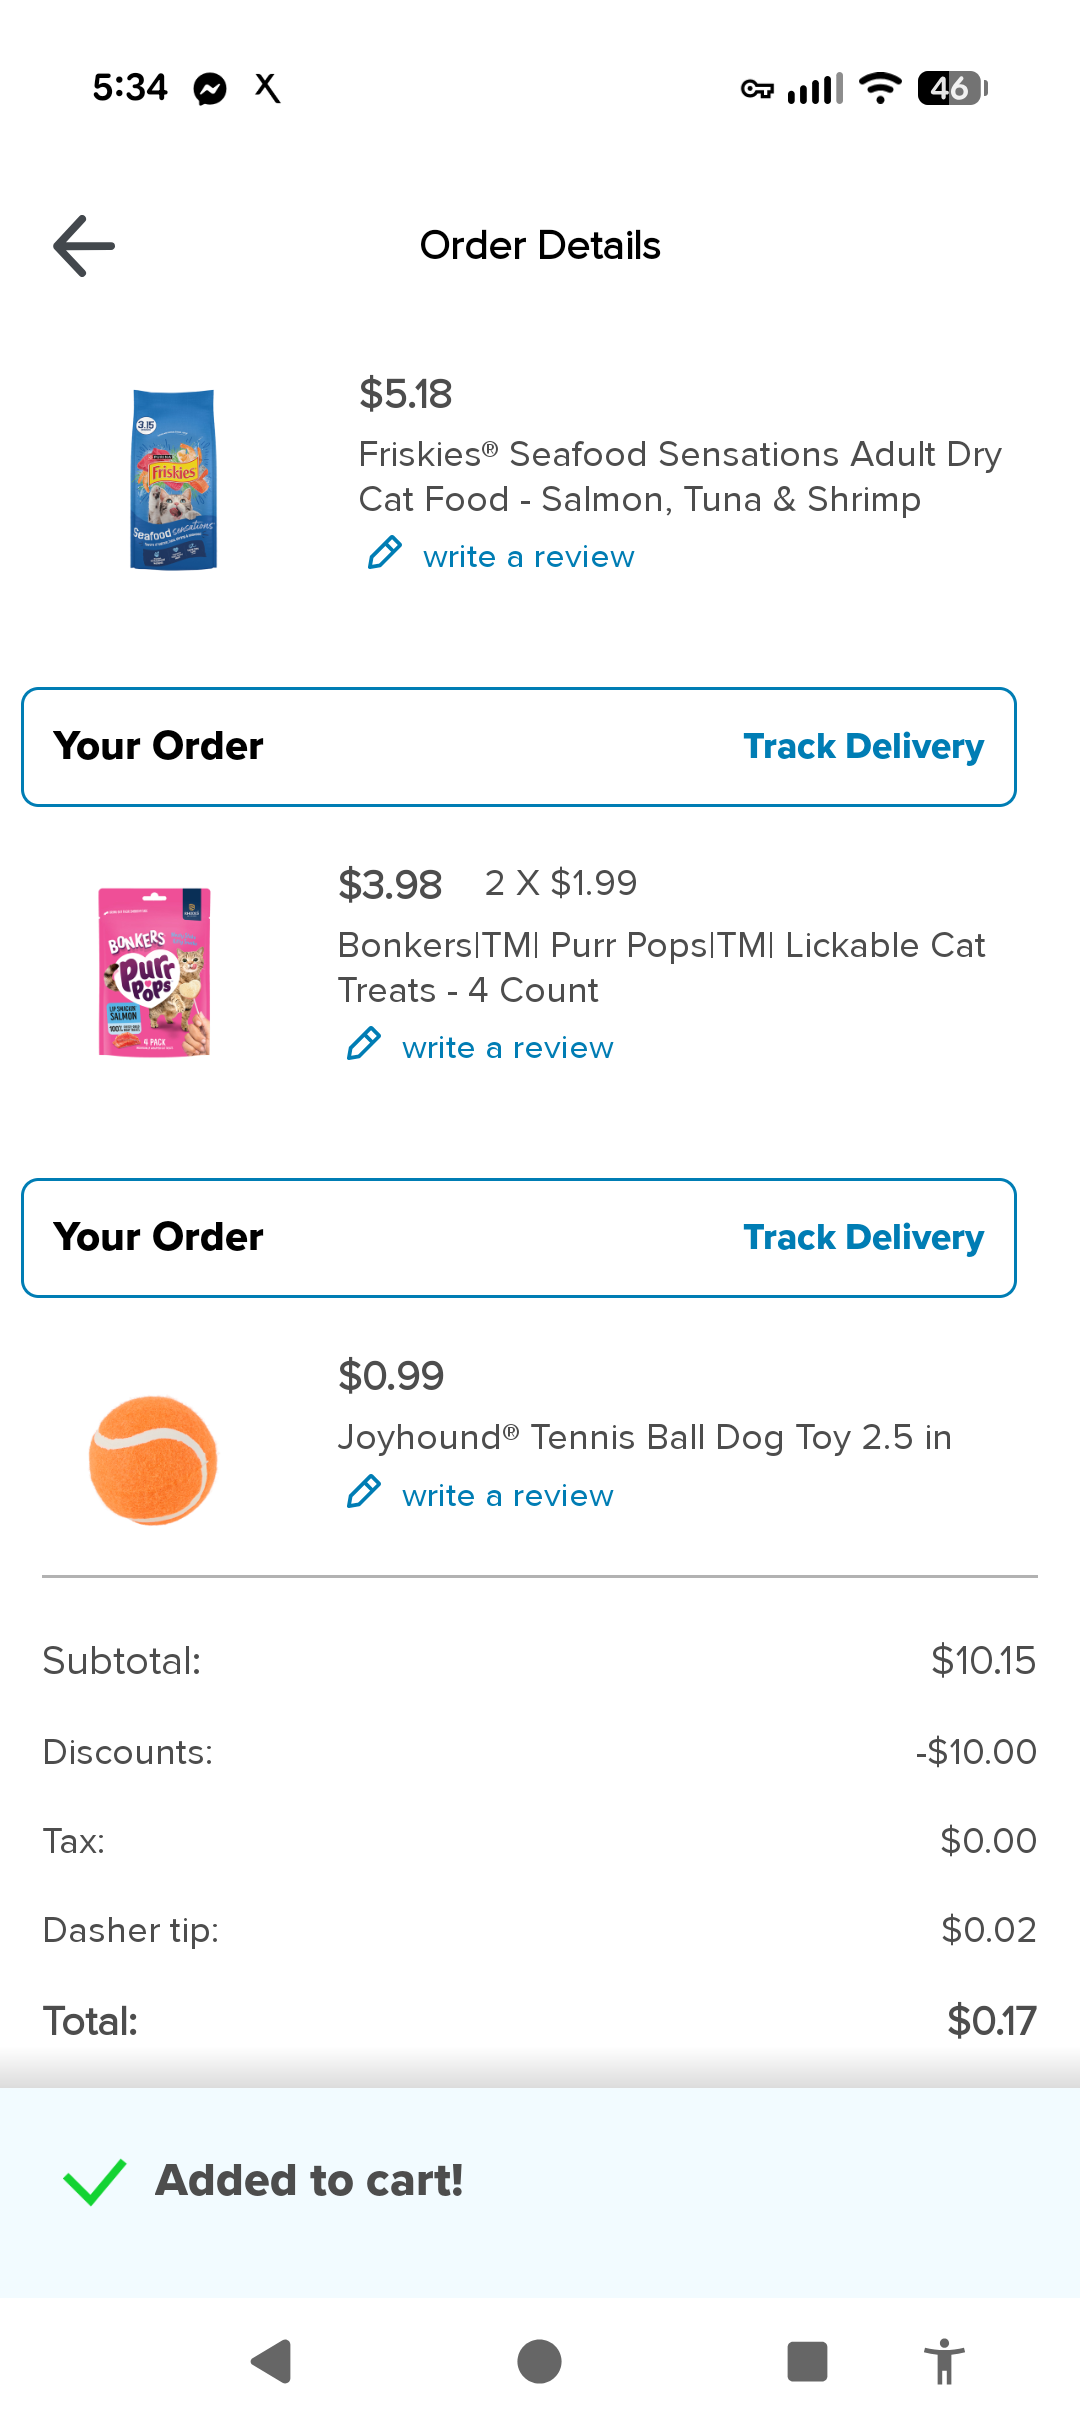
Task: Tap pencil icon beside Joyhound review
Action: [364, 1492]
